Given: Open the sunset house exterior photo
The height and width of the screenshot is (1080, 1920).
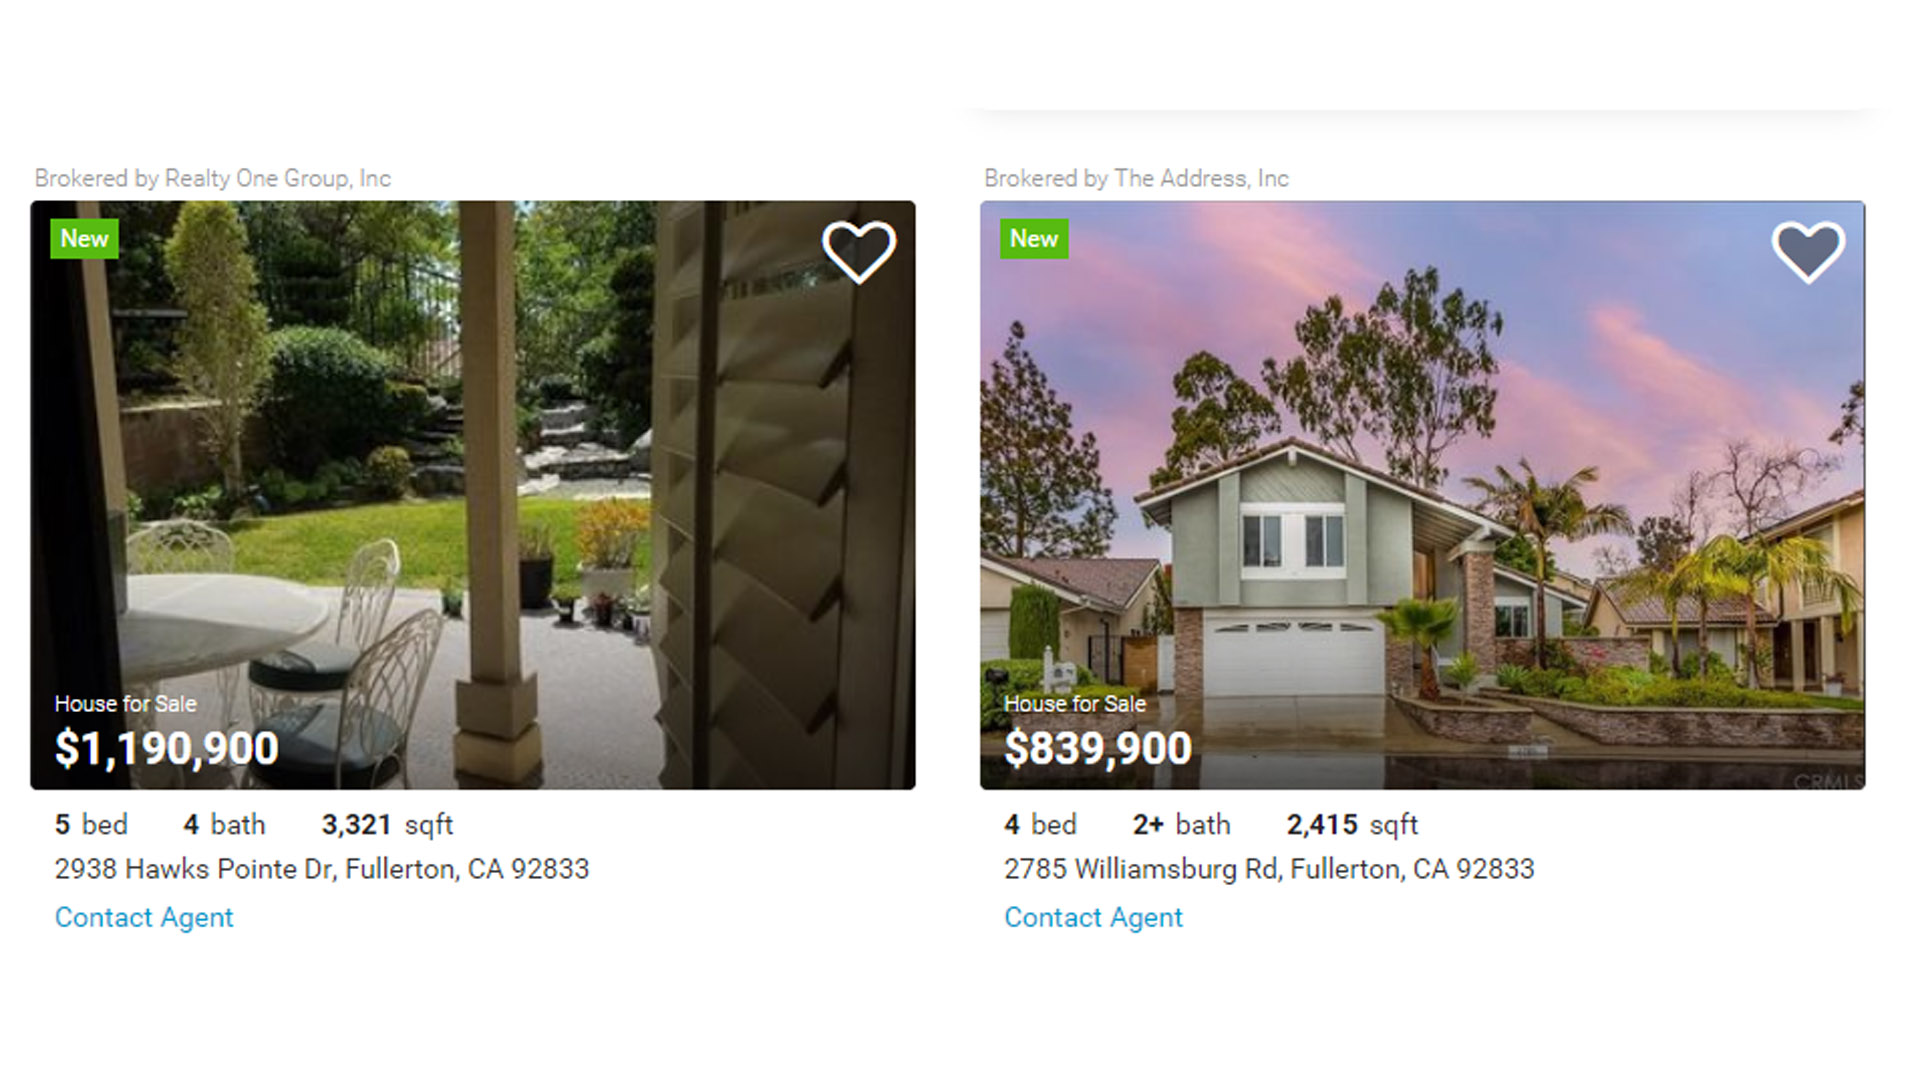Looking at the screenshot, I should tap(1422, 495).
